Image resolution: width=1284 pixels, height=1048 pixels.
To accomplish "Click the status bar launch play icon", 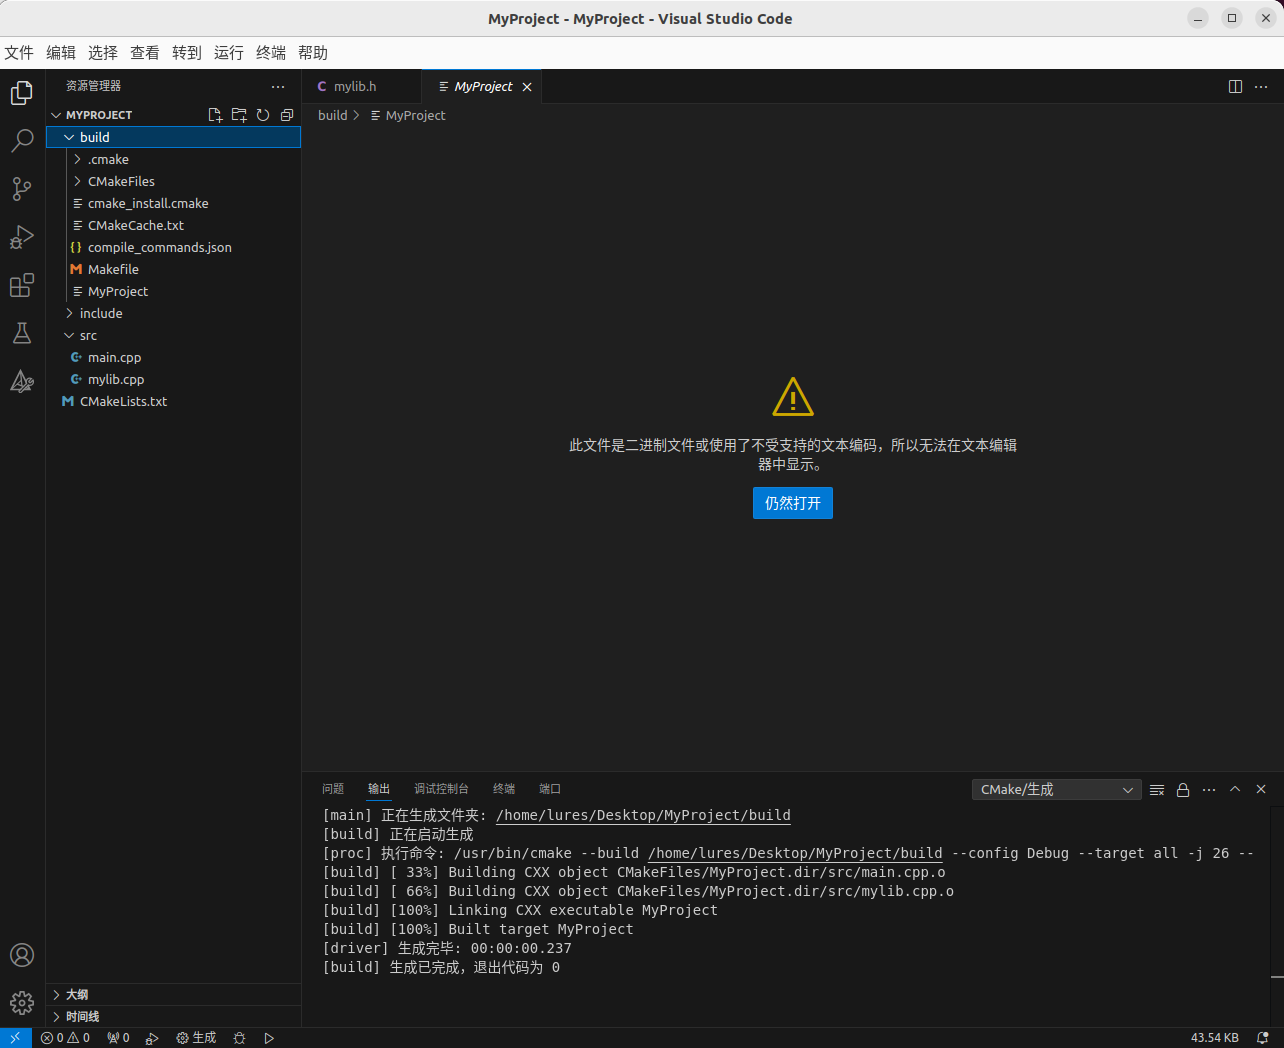I will click(x=269, y=1038).
